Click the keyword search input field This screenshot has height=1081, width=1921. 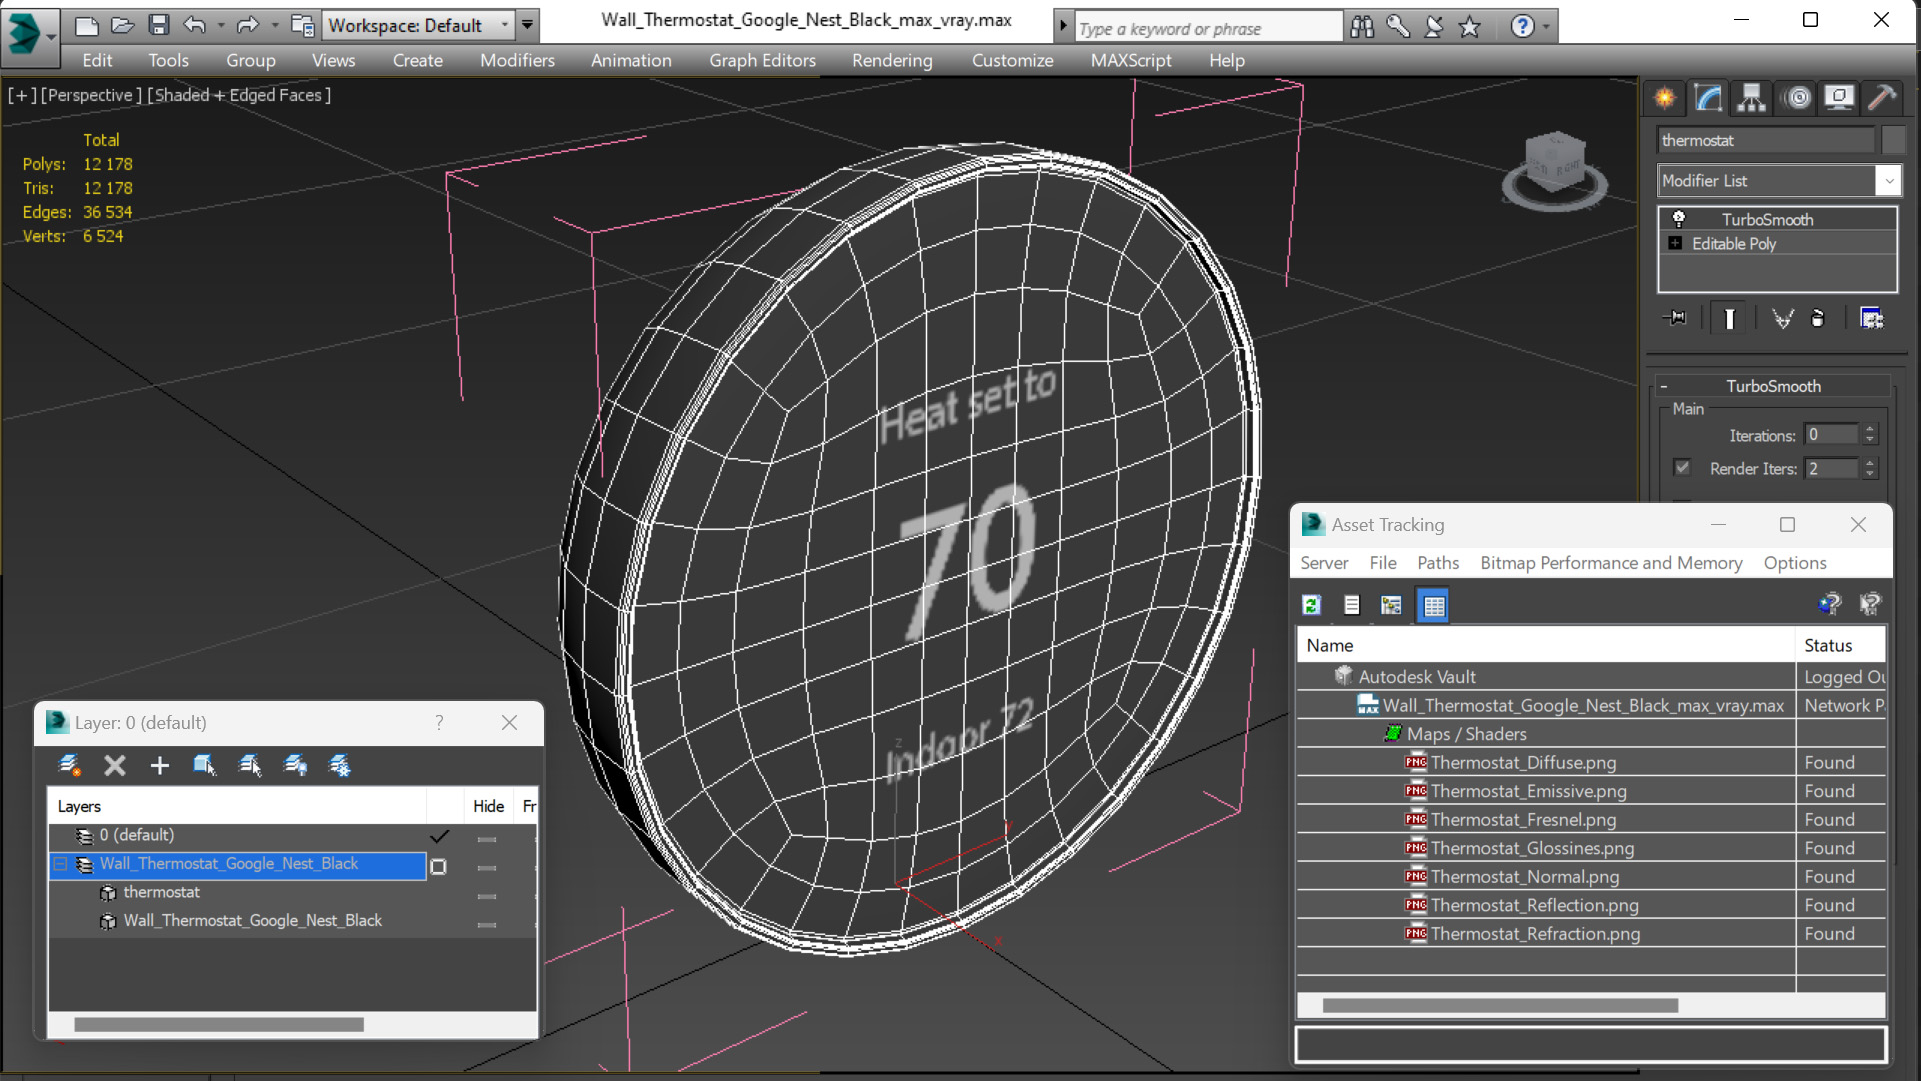(1208, 28)
